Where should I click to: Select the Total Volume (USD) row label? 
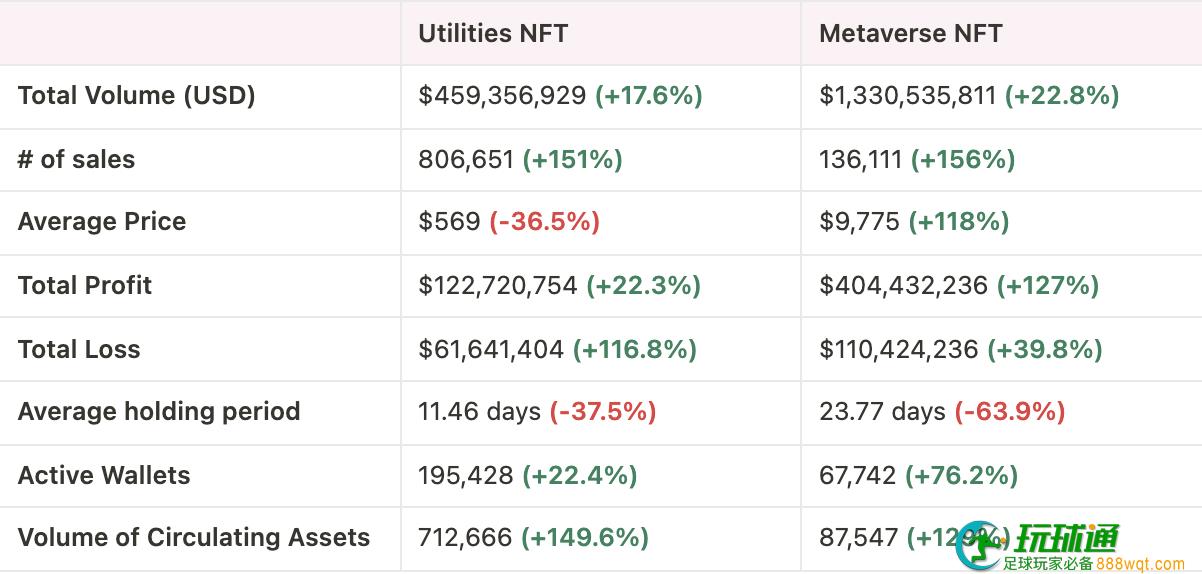pyautogui.click(x=137, y=96)
